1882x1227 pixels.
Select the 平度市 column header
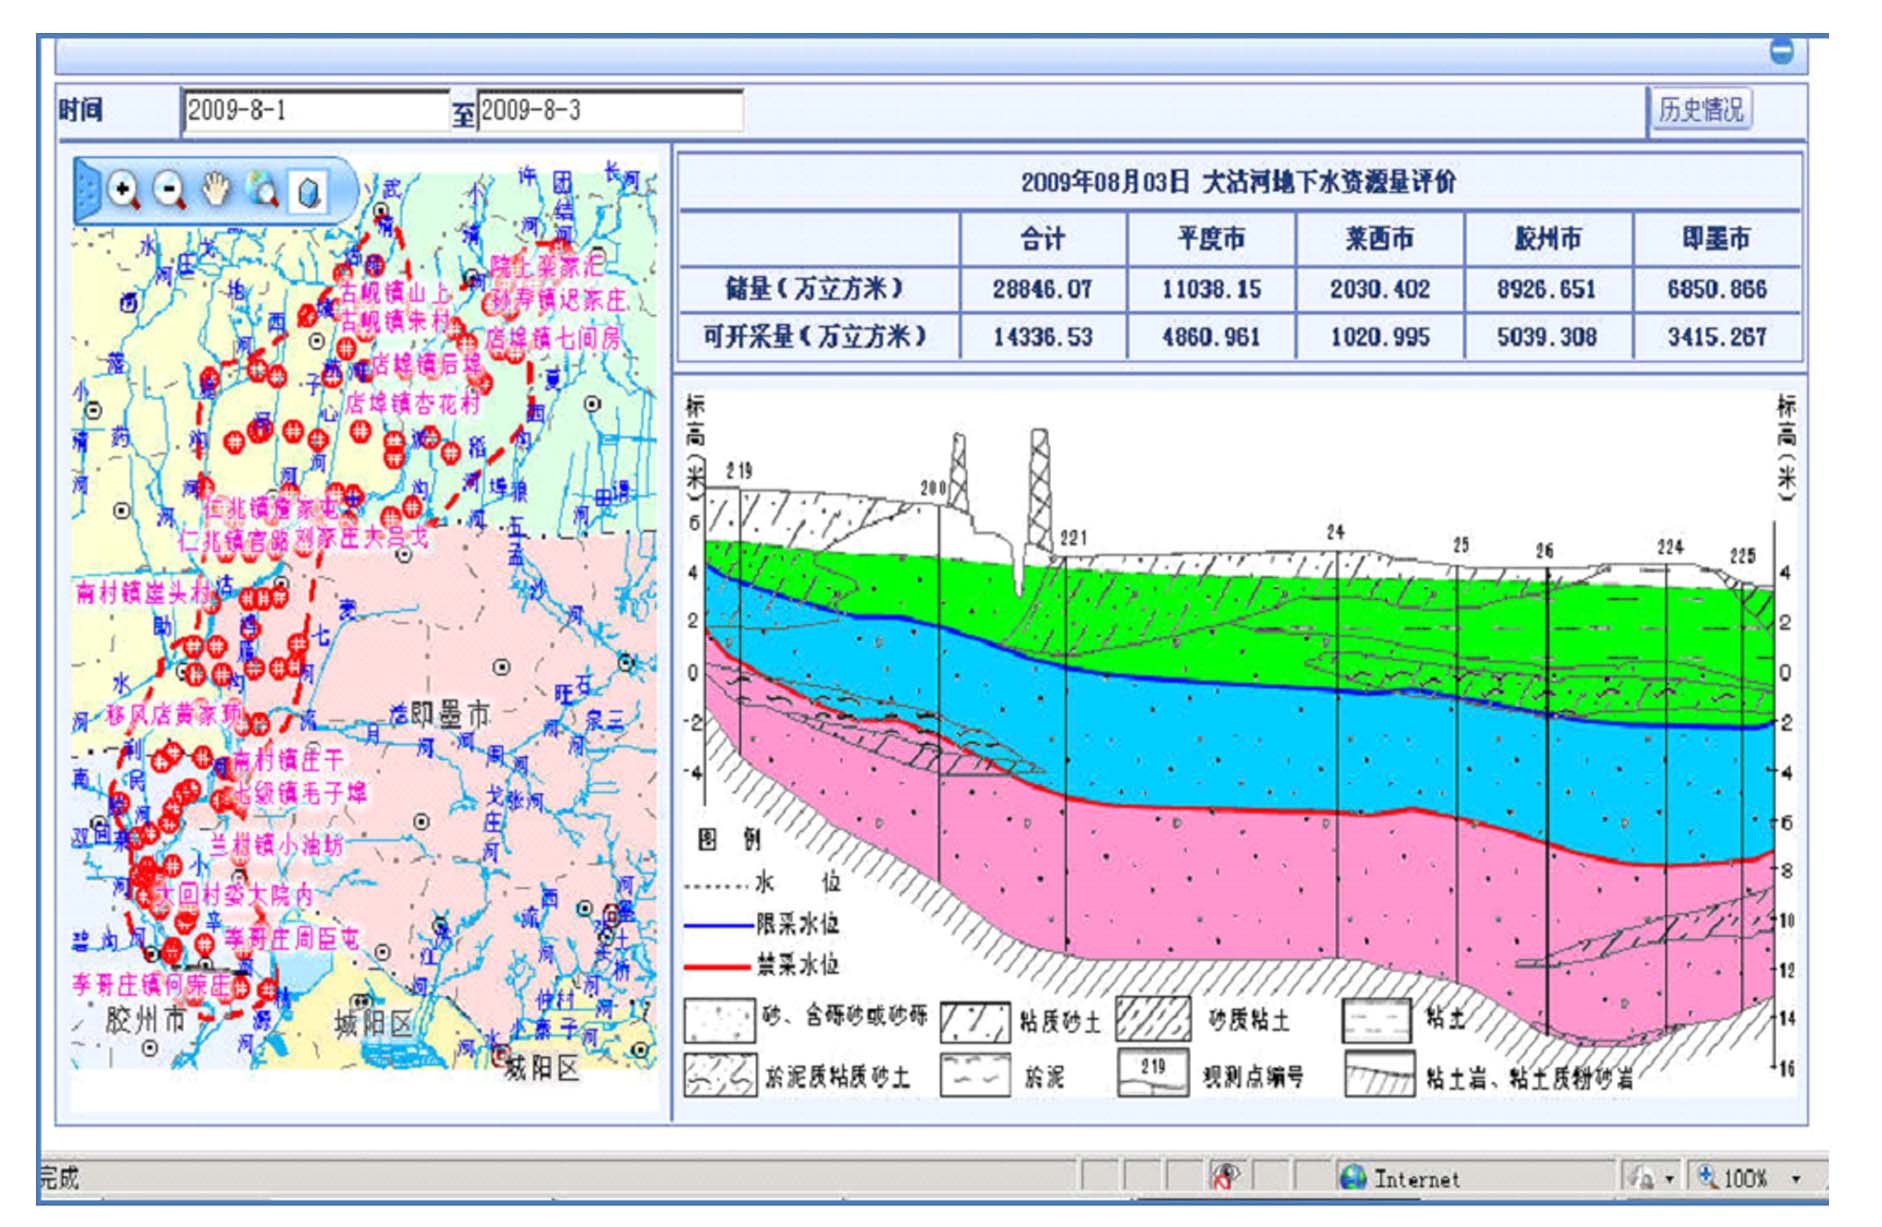coord(1211,238)
